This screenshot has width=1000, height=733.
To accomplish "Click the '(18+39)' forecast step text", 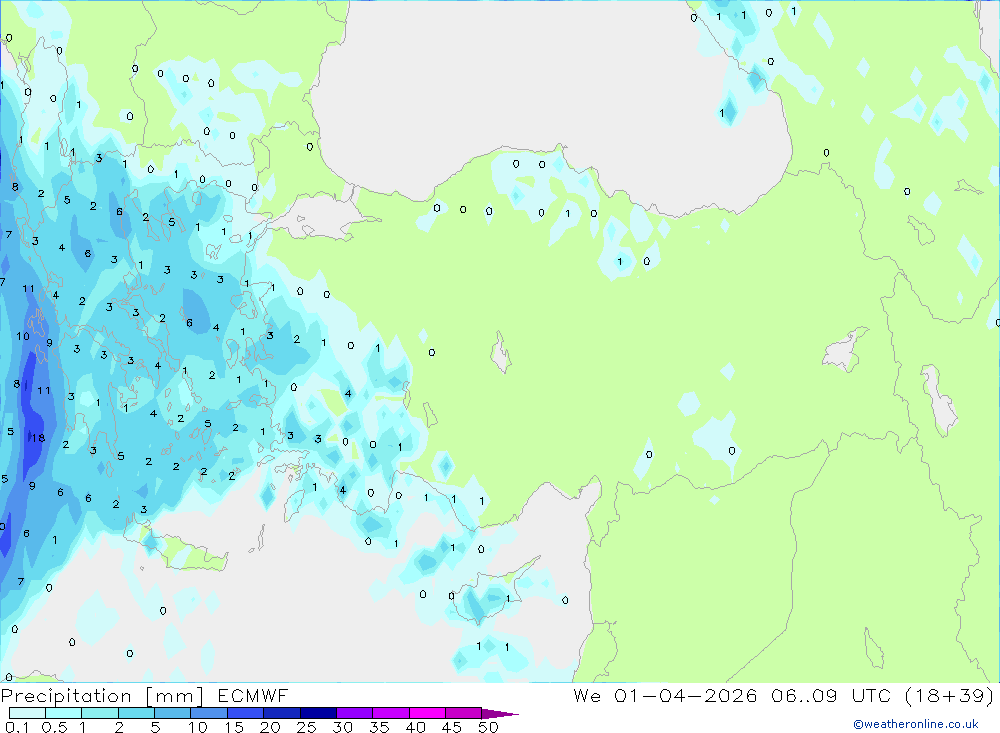I will (x=950, y=695).
